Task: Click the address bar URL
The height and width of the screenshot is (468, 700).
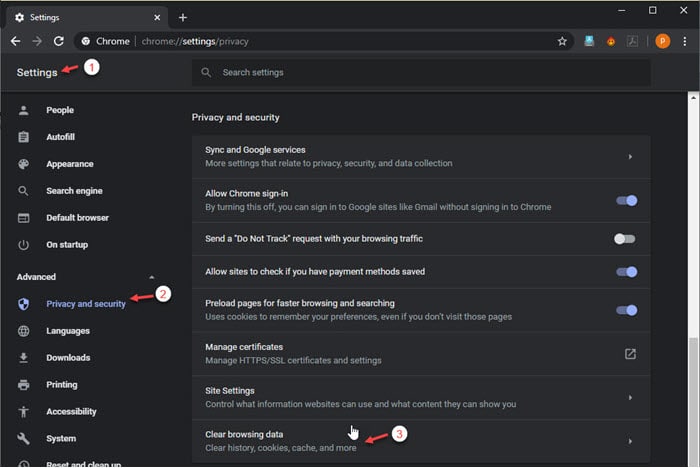Action: tap(195, 42)
